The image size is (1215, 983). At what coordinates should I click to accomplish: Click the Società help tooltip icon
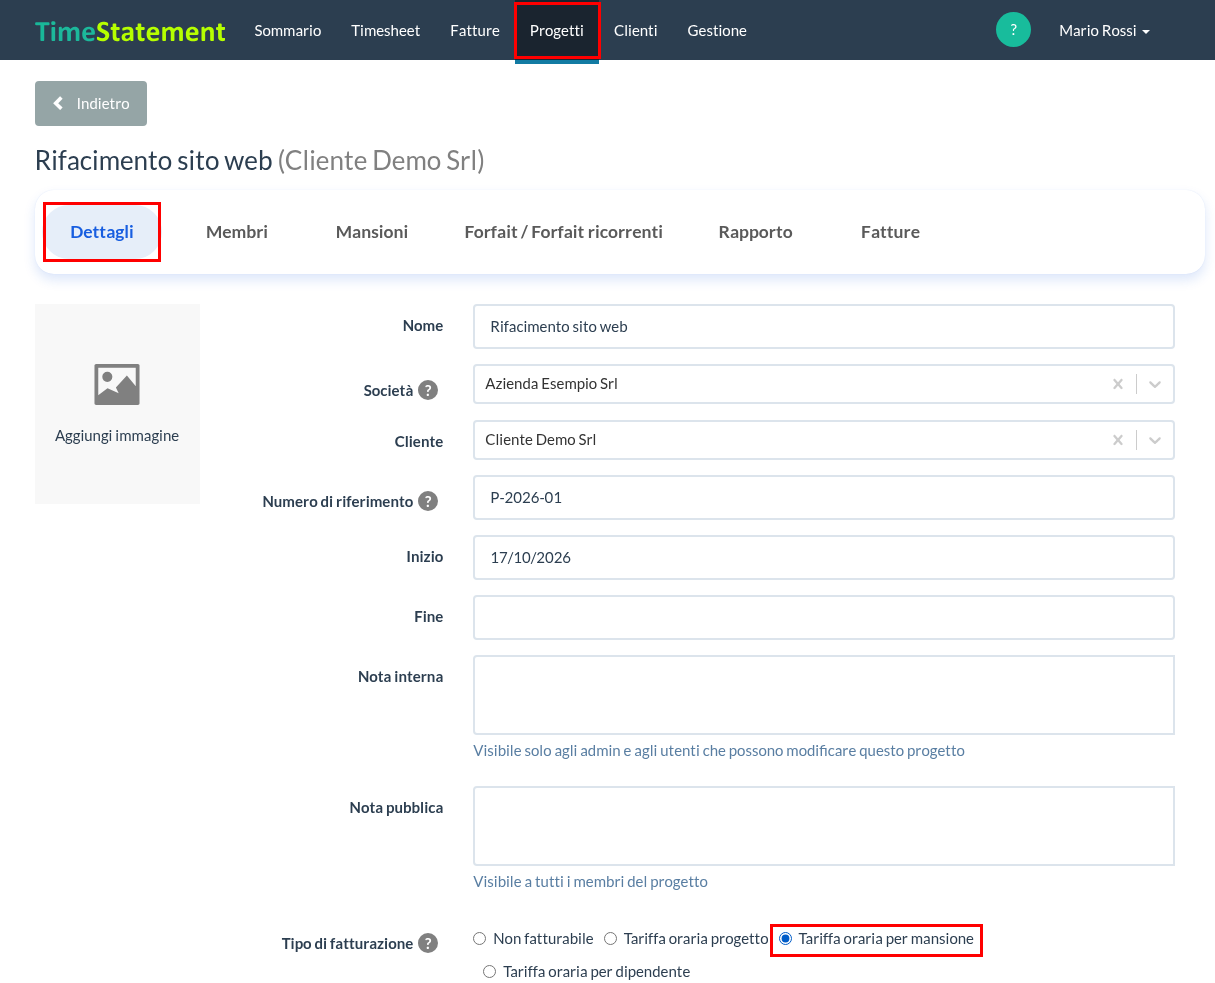pyautogui.click(x=428, y=390)
